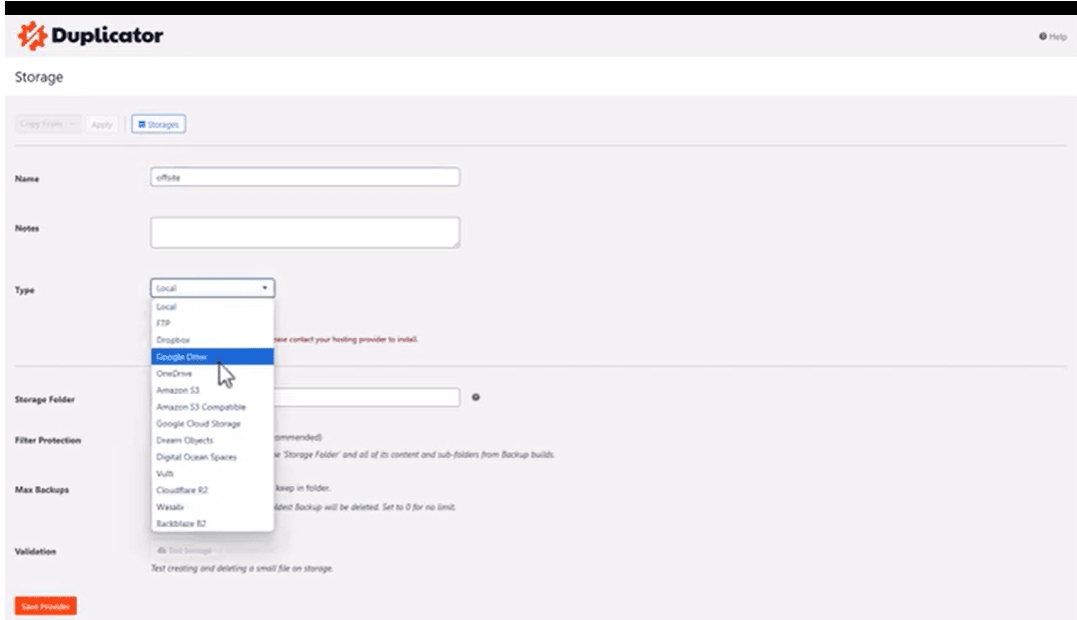Pick Google Cloud Storage option
Screen dimensions: 1077x620
click(198, 424)
